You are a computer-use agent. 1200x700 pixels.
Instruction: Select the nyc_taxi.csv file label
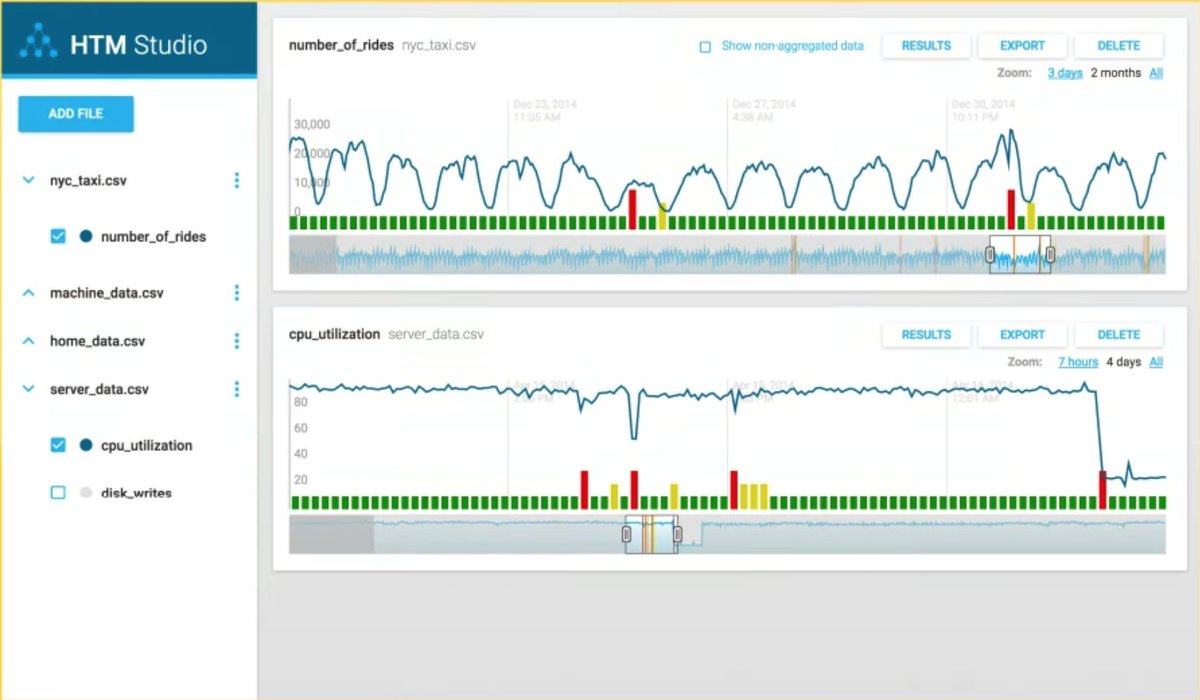(88, 181)
